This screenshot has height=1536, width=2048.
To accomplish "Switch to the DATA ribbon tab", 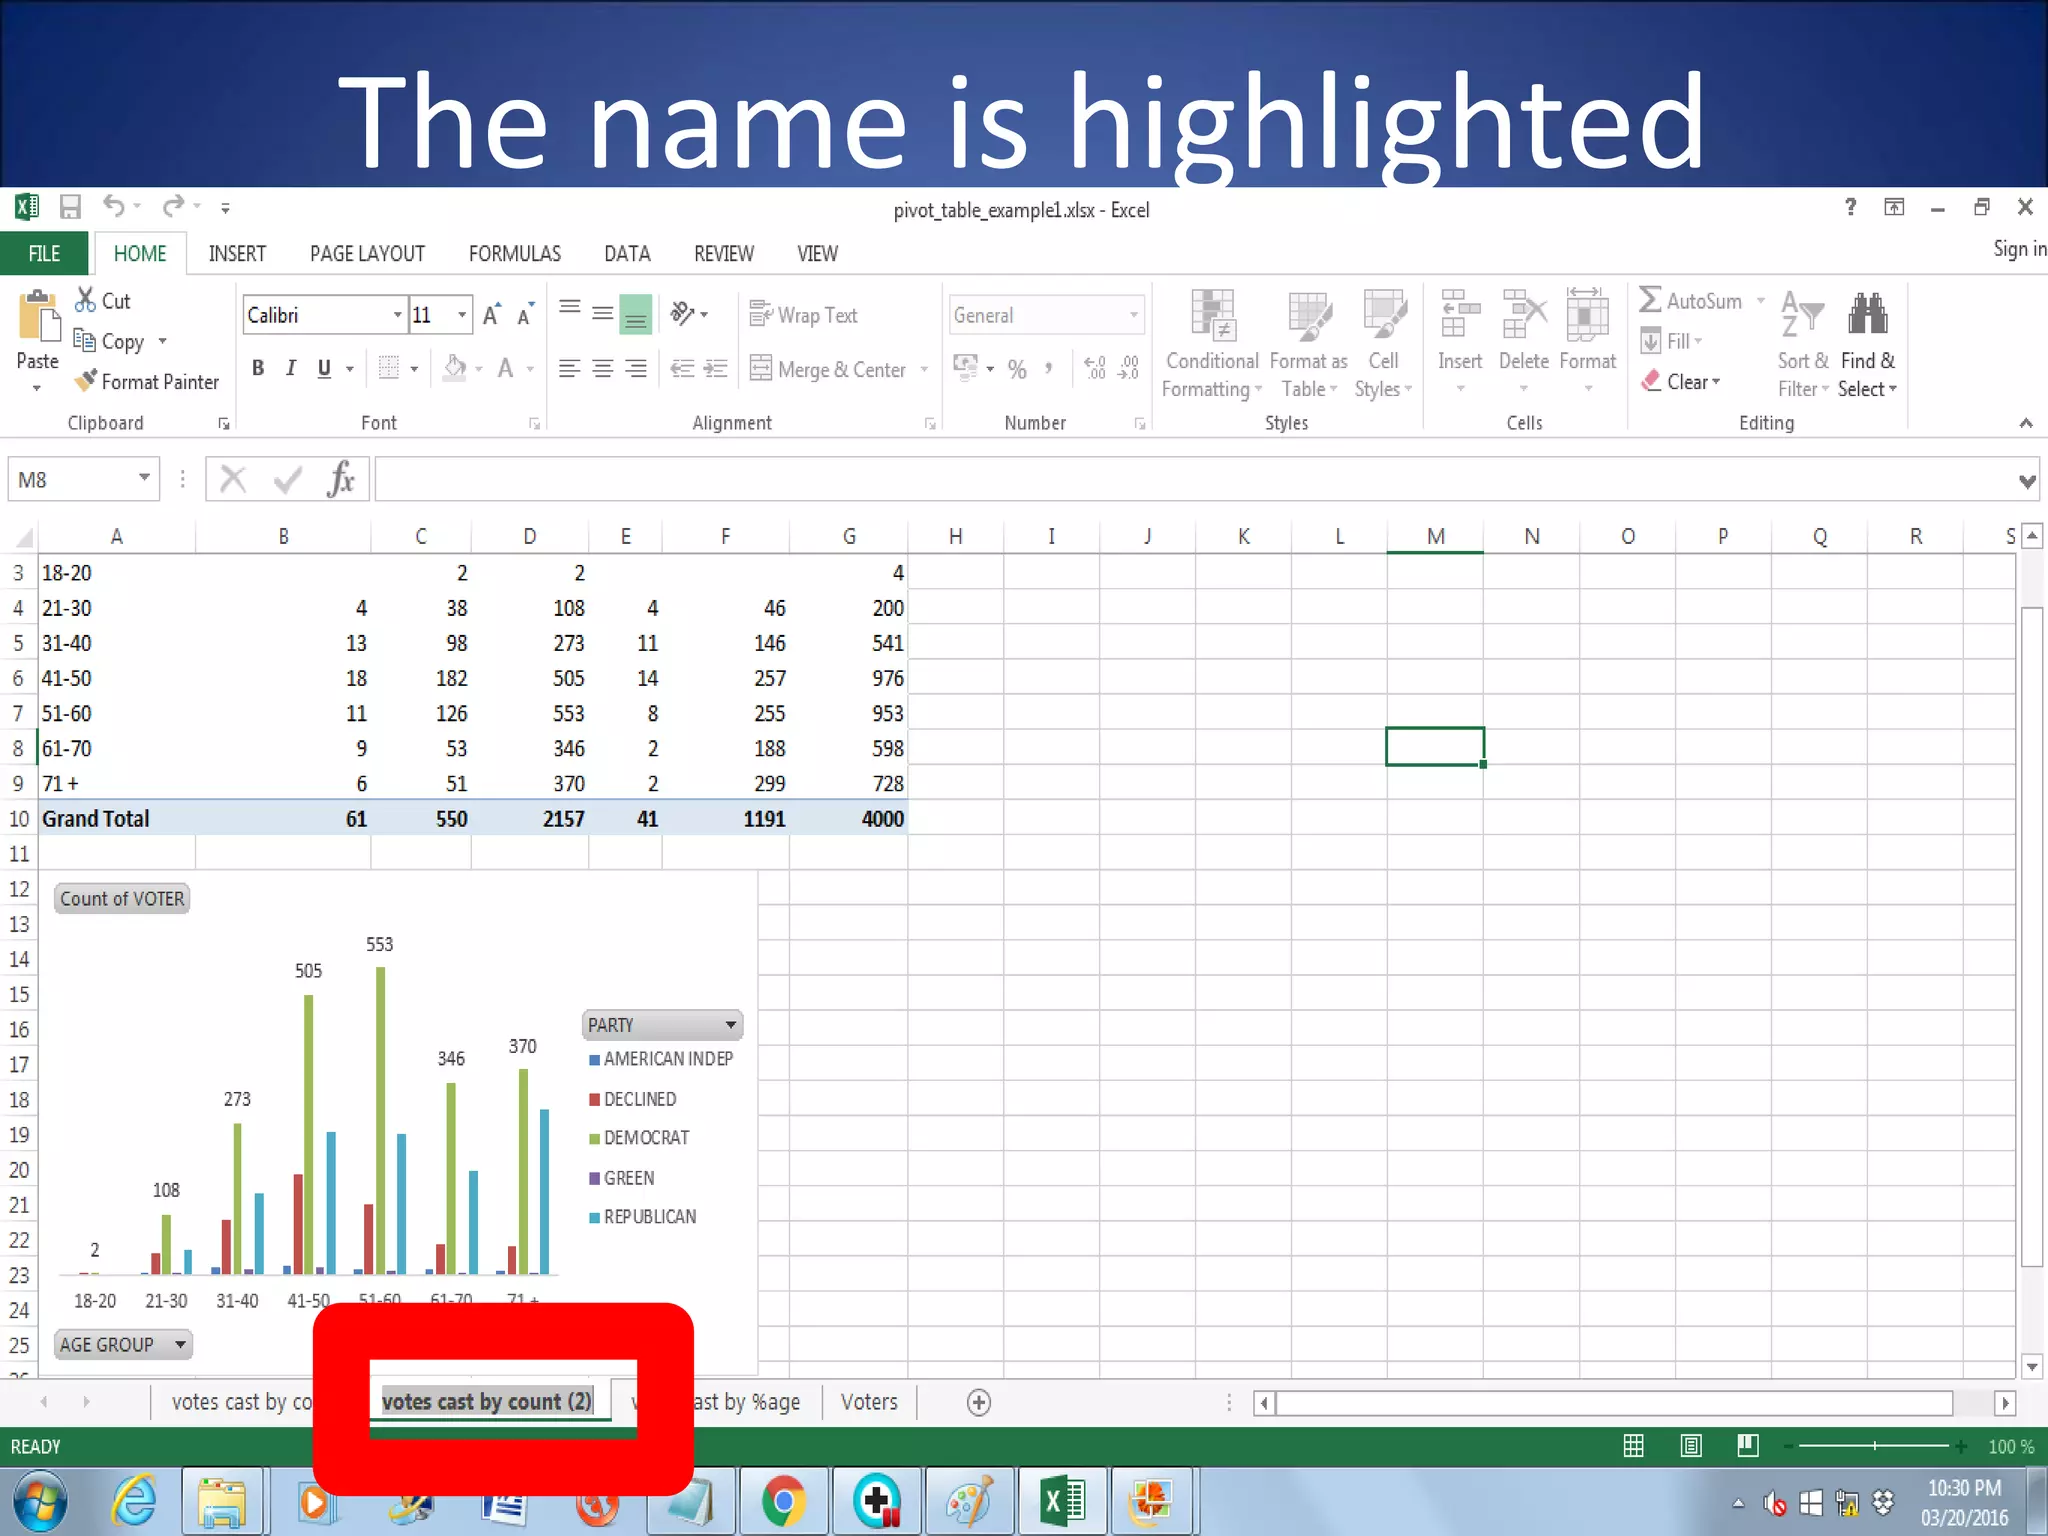I will 627,254.
